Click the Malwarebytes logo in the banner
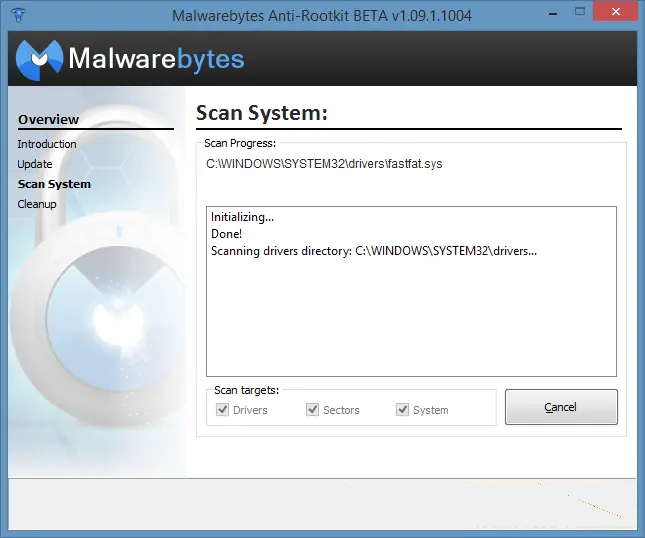Viewport: 645px width, 538px height. 130,59
